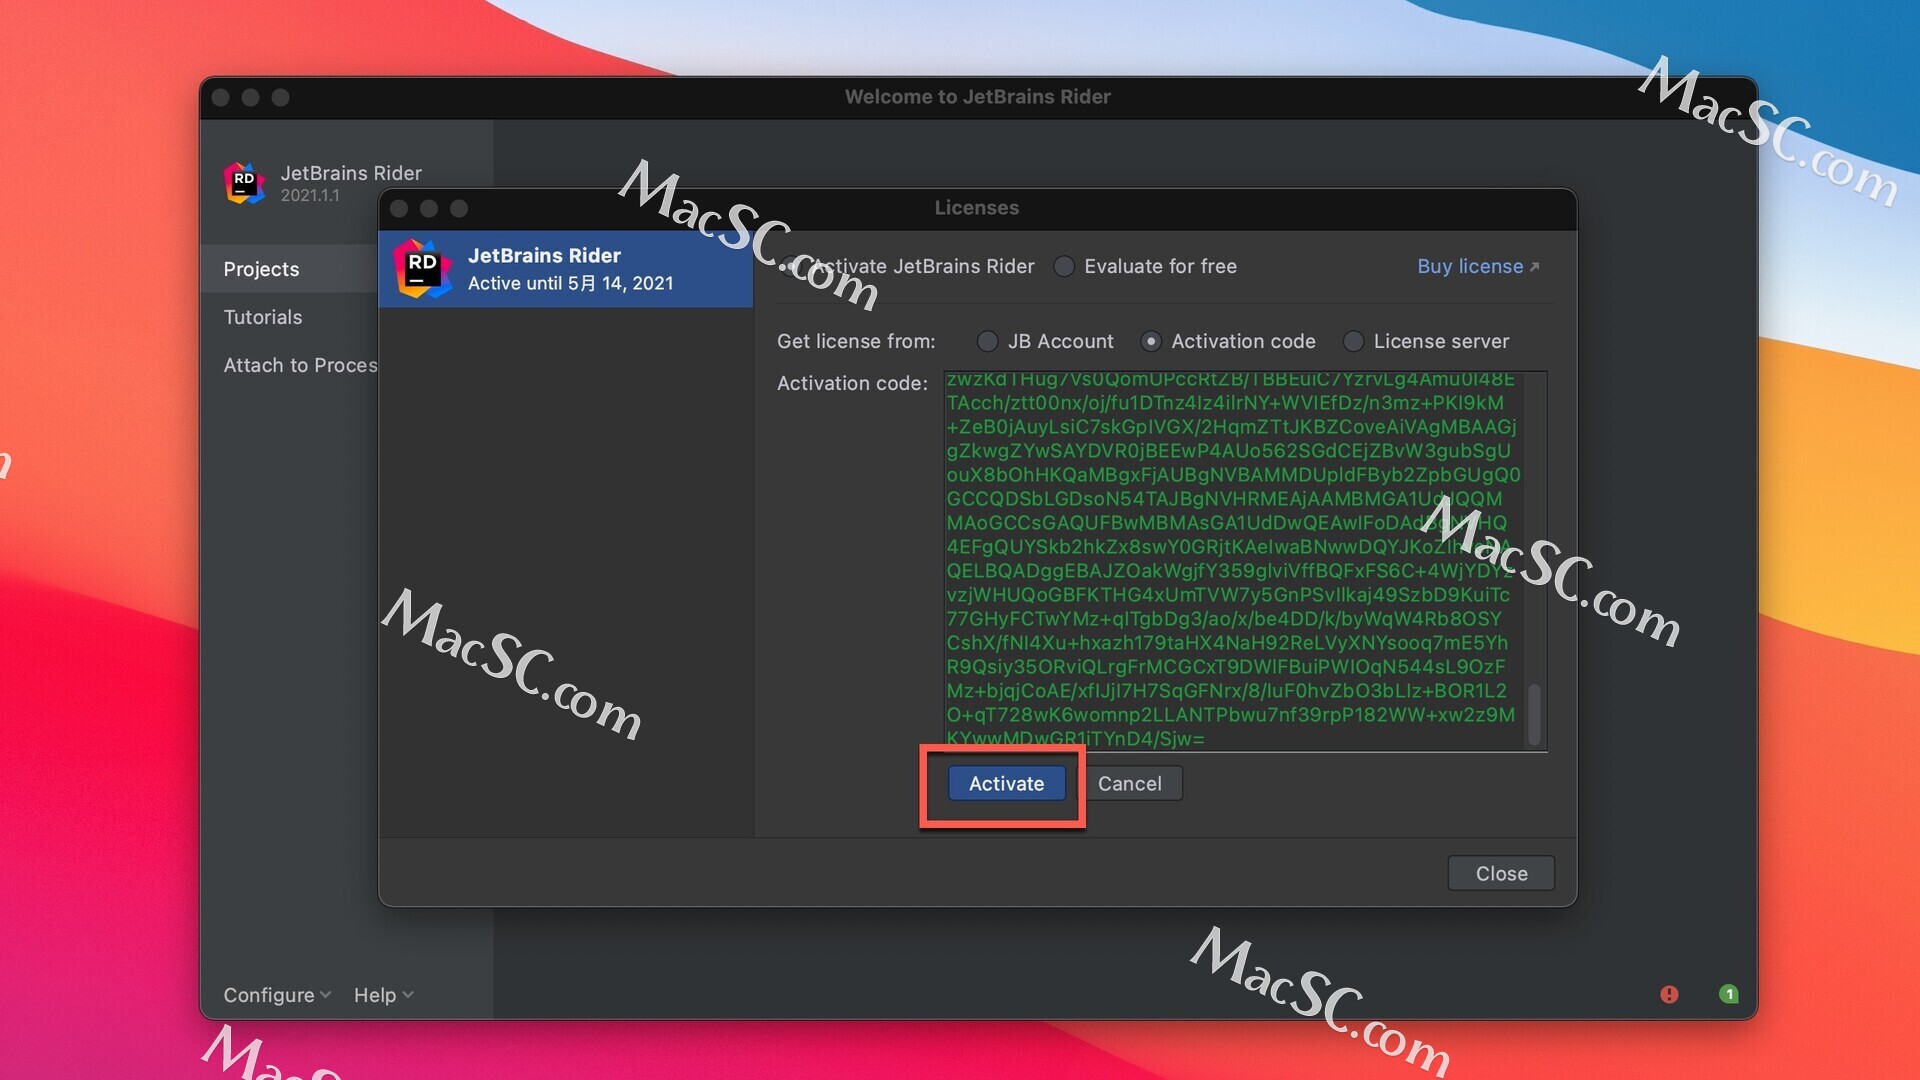Click Licenses dialog minimize dot
Image resolution: width=1920 pixels, height=1080 pixels.
pyautogui.click(x=429, y=208)
